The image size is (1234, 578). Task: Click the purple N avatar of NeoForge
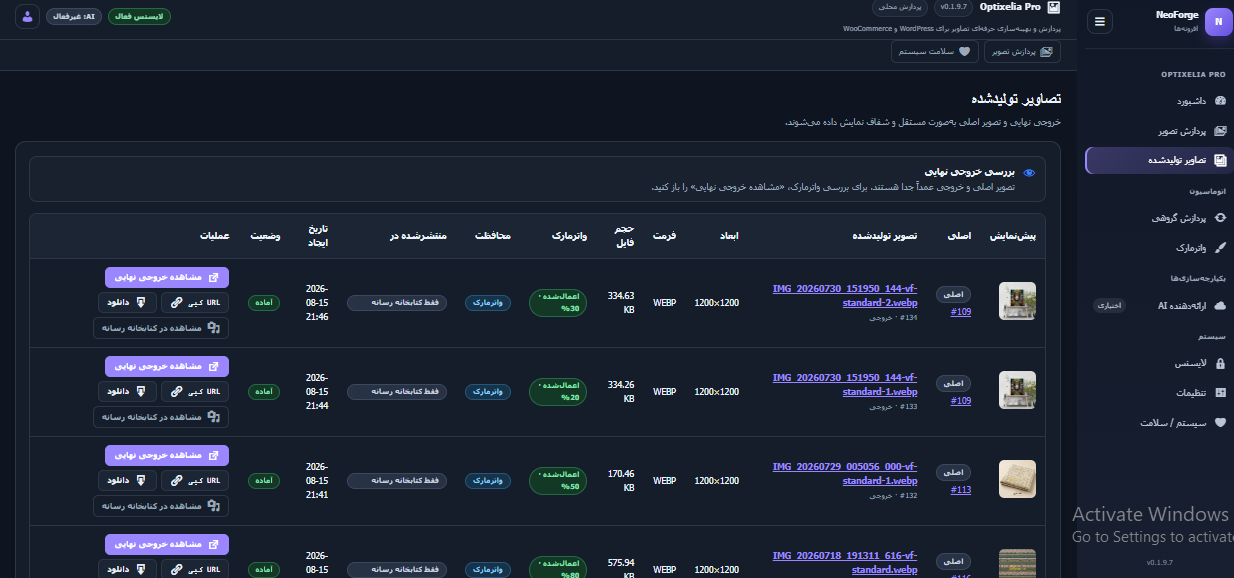point(1219,21)
